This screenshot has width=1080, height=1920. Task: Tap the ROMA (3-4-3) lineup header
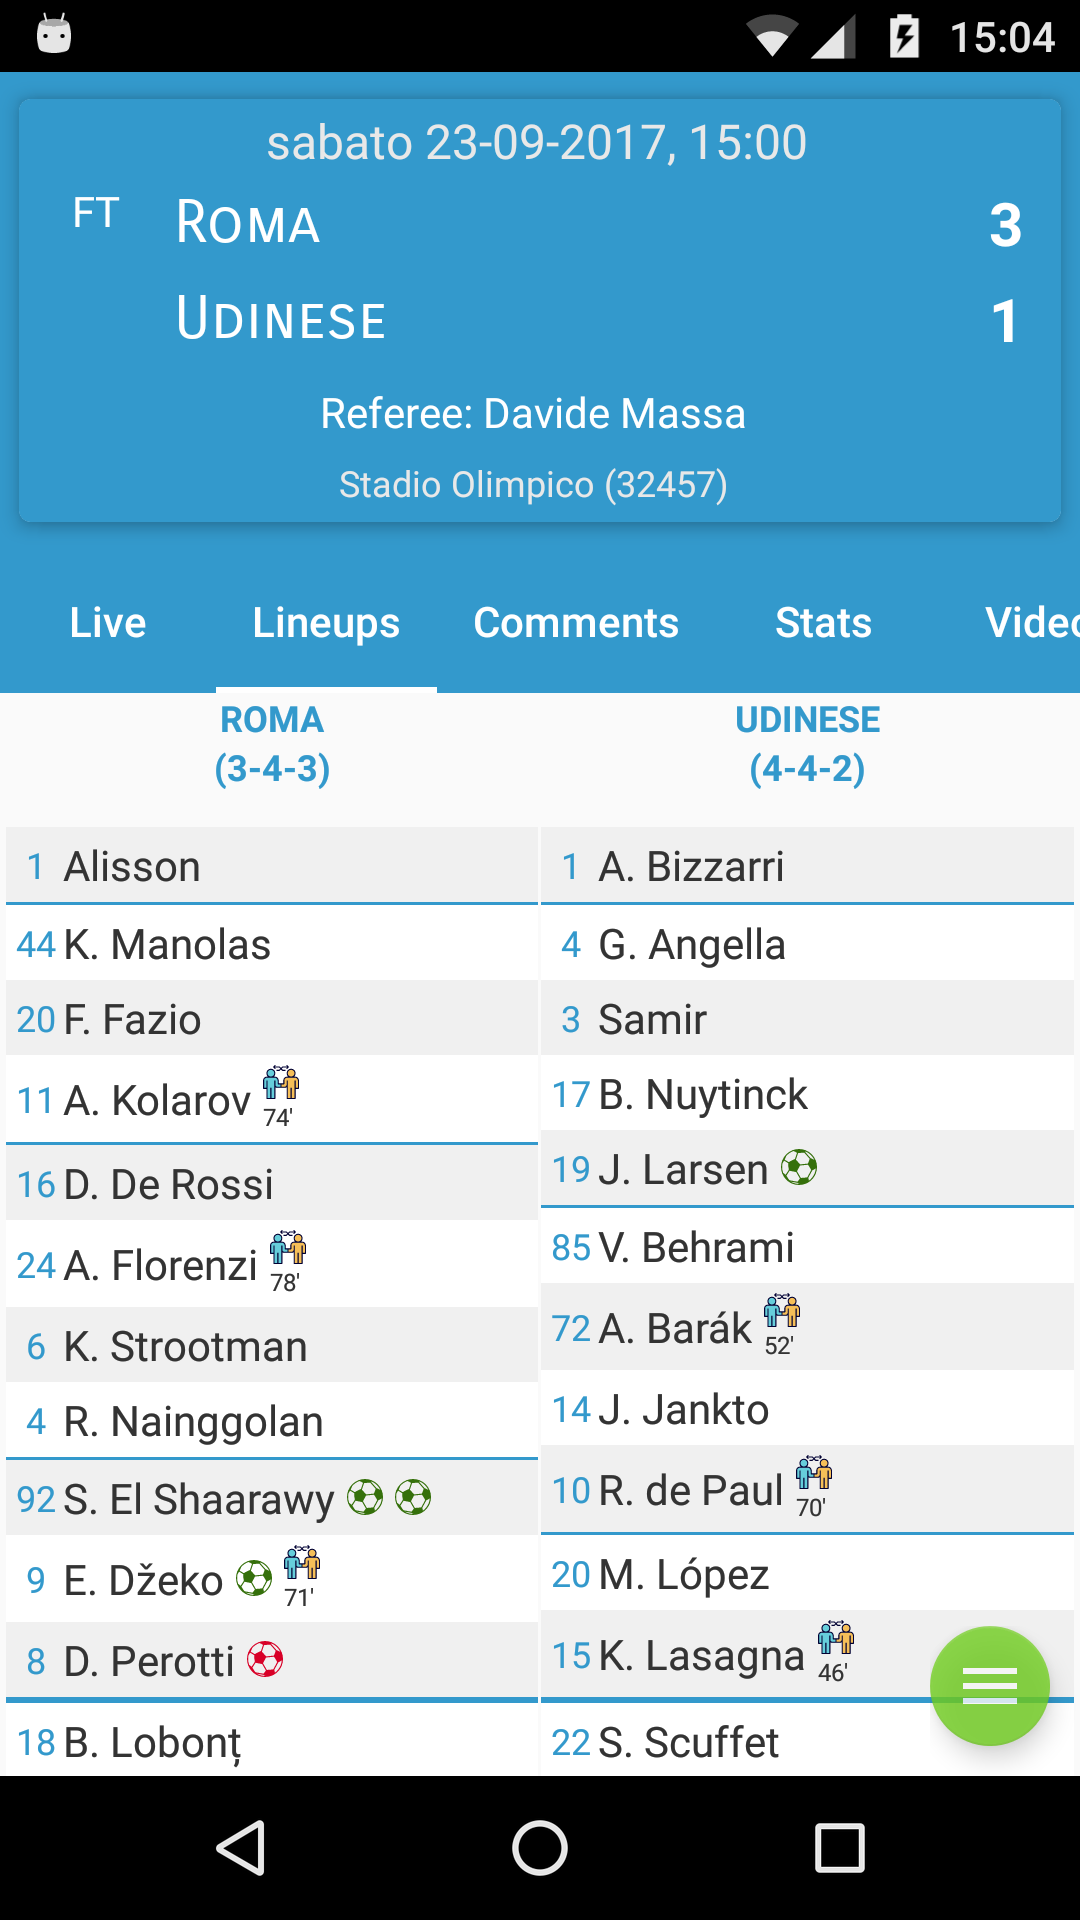(272, 744)
